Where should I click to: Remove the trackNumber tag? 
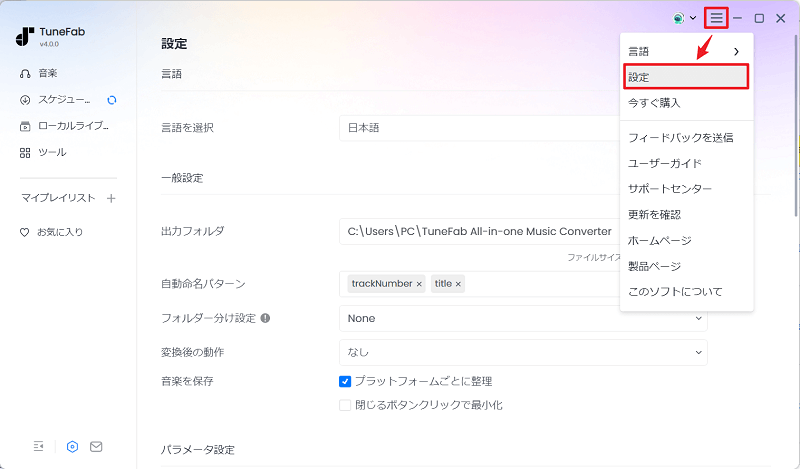tap(419, 284)
